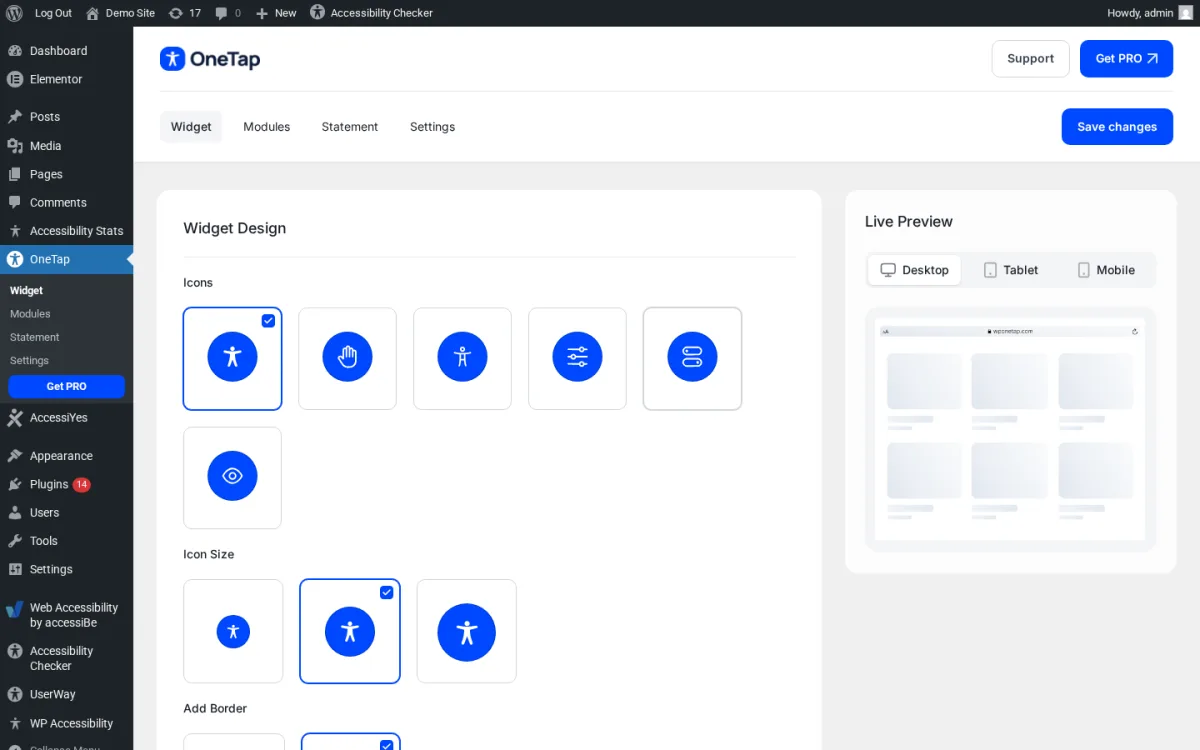Click Howdy, admin account menu
Viewport: 1200px width, 750px height.
coord(1150,13)
